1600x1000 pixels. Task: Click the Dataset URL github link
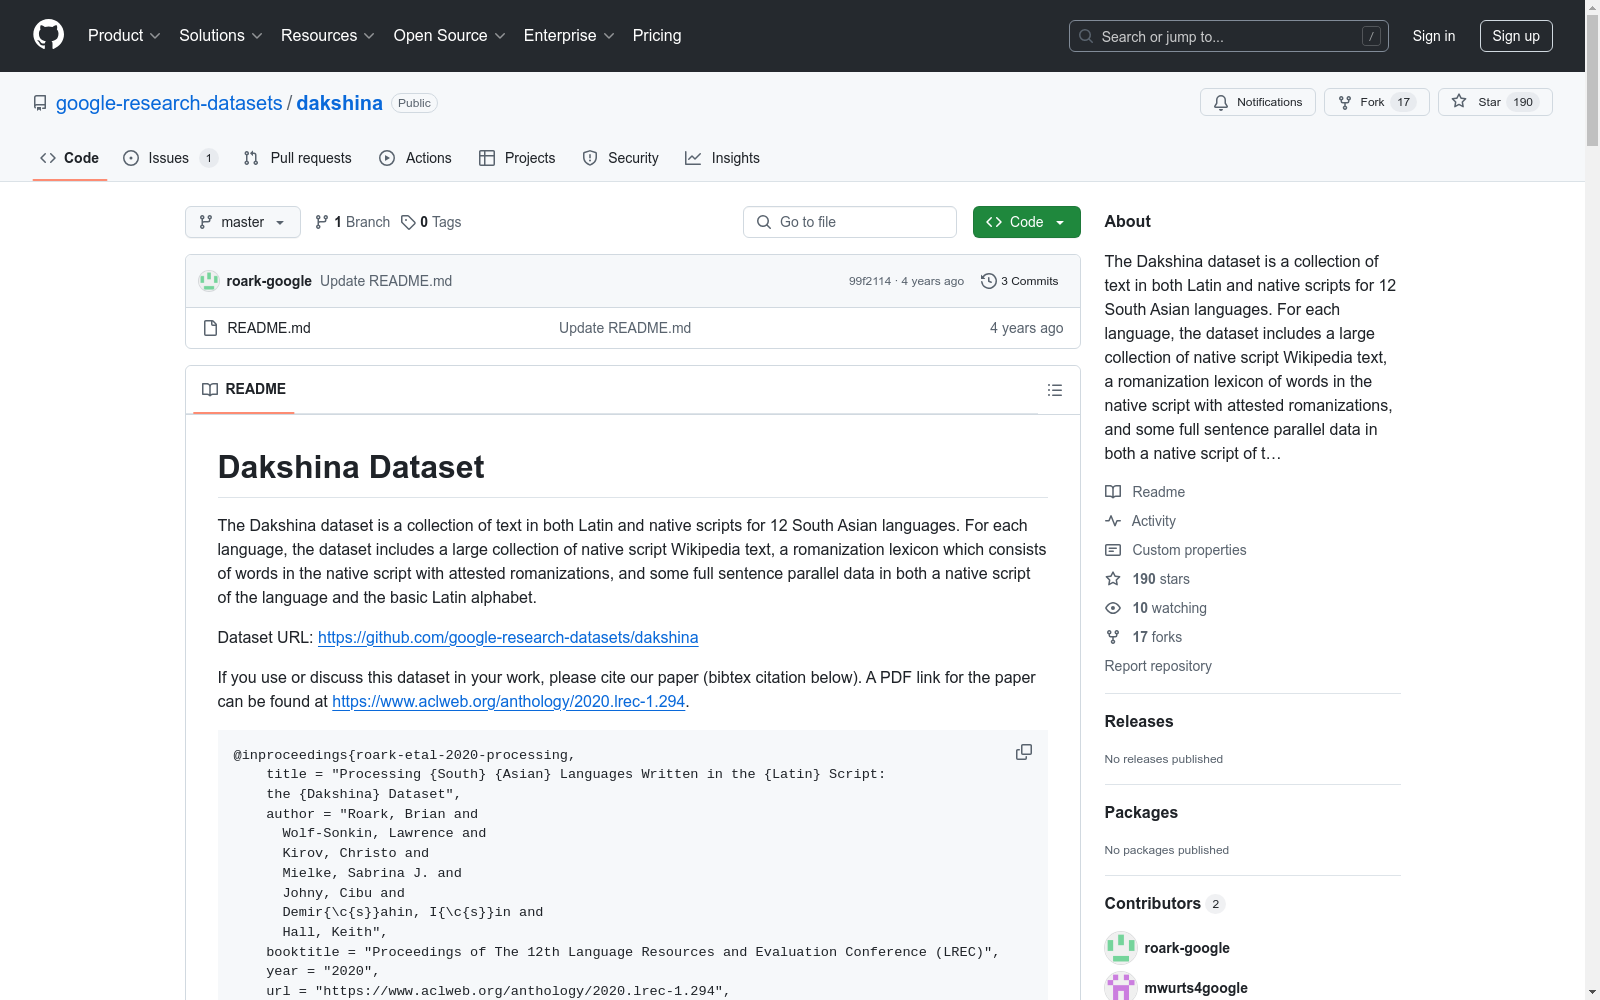coord(508,638)
